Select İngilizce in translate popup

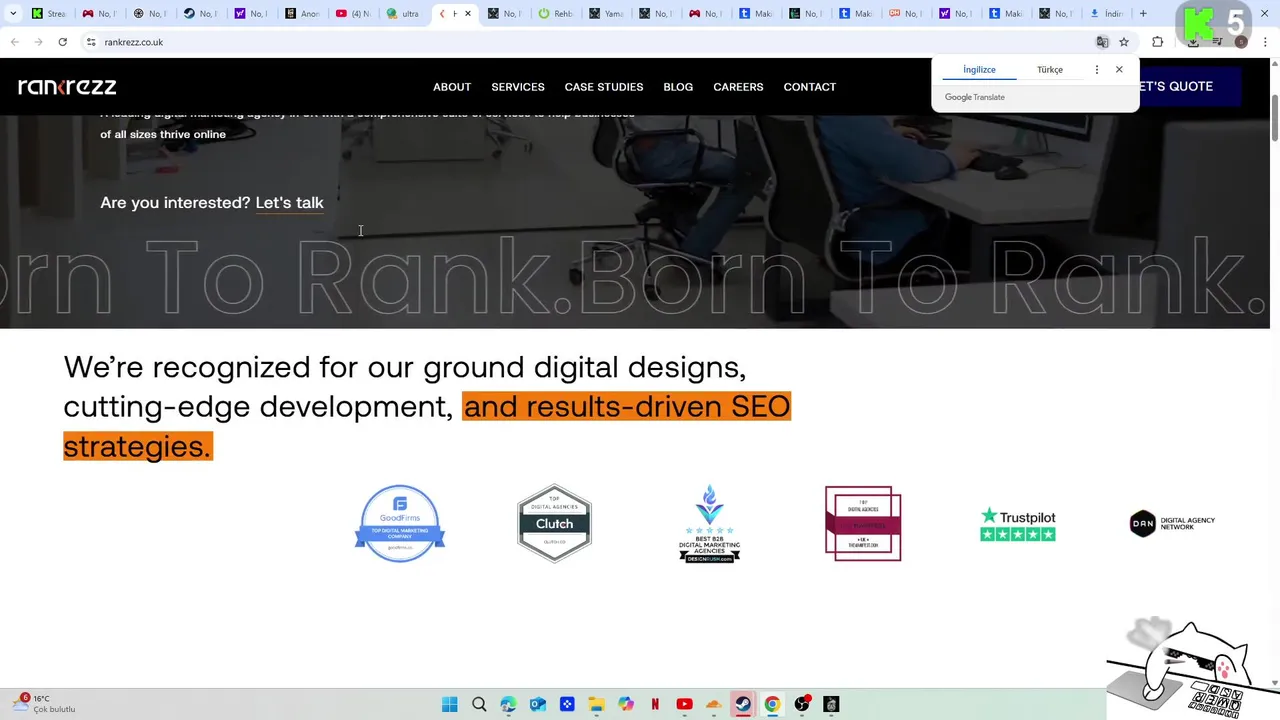979,70
